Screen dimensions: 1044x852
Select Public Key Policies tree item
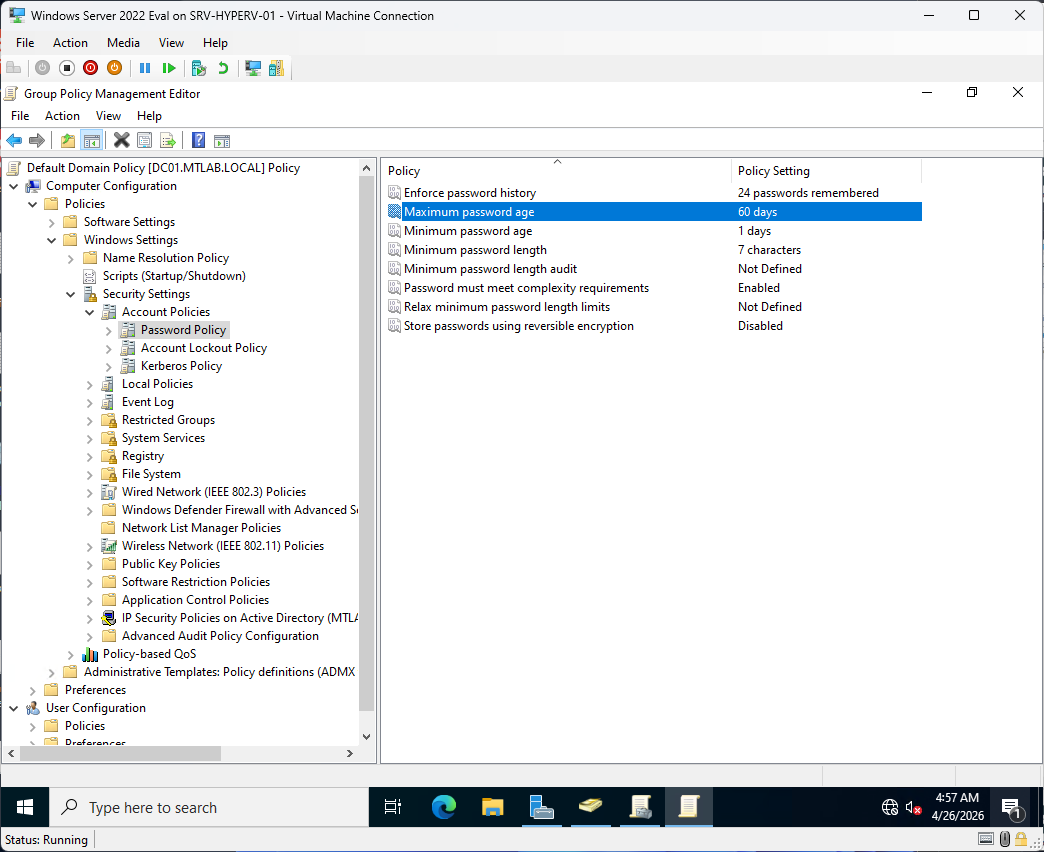pyautogui.click(x=170, y=564)
